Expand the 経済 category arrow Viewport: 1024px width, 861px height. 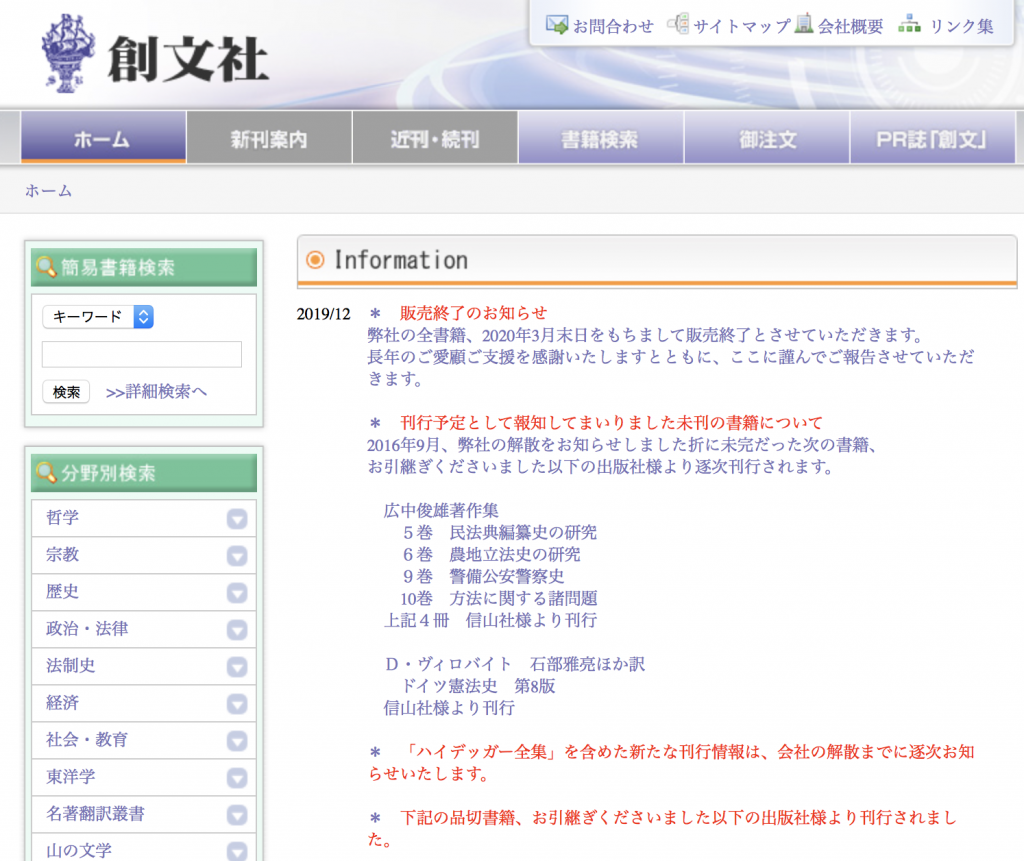click(237, 704)
